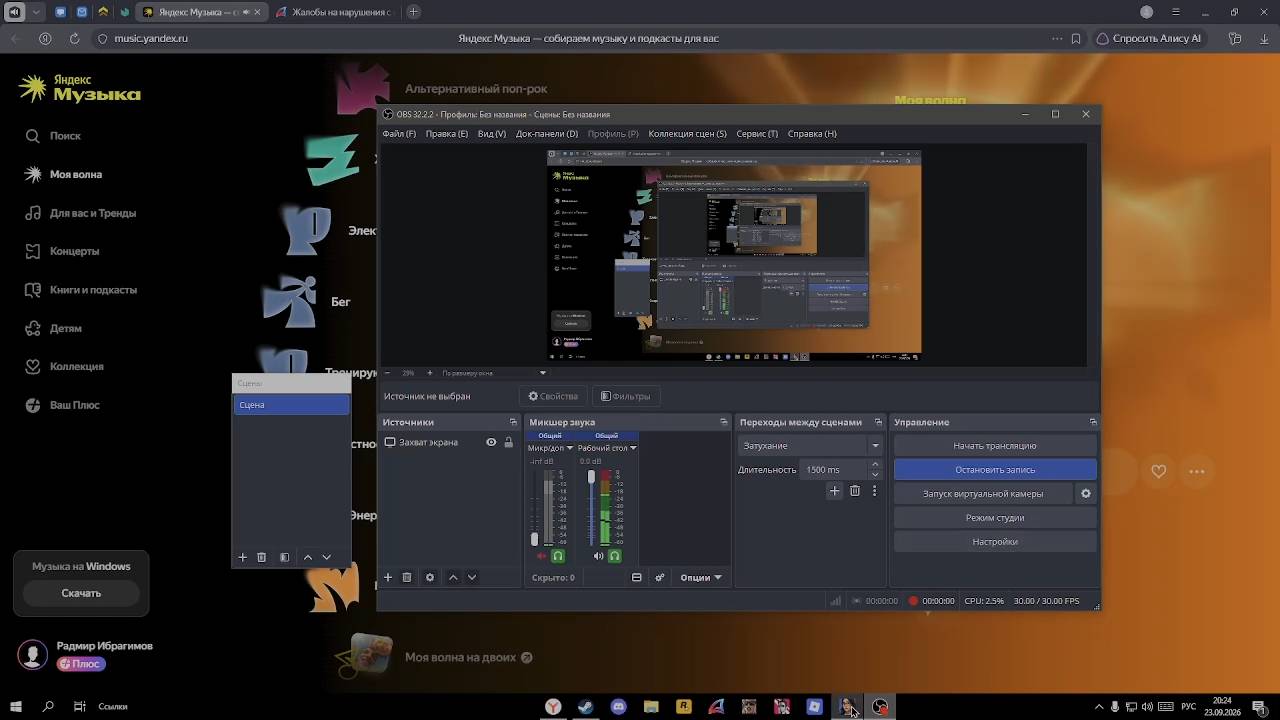The height and width of the screenshot is (720, 1280).
Task: Move the scene up in the scenes panel
Action: click(308, 557)
